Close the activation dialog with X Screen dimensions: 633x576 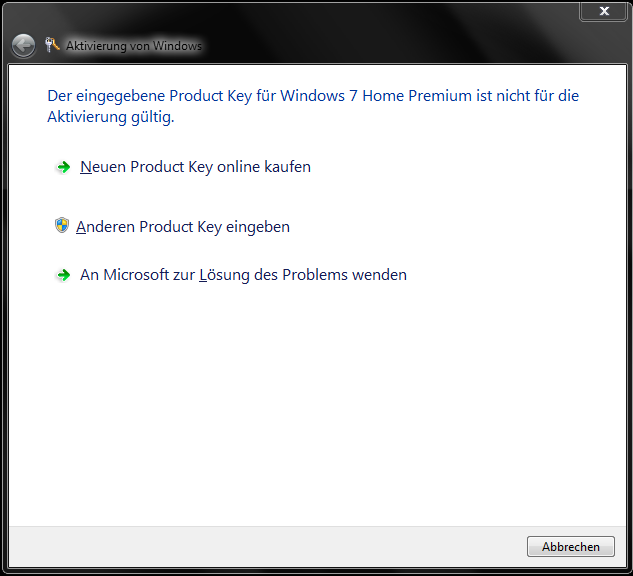coord(604,11)
